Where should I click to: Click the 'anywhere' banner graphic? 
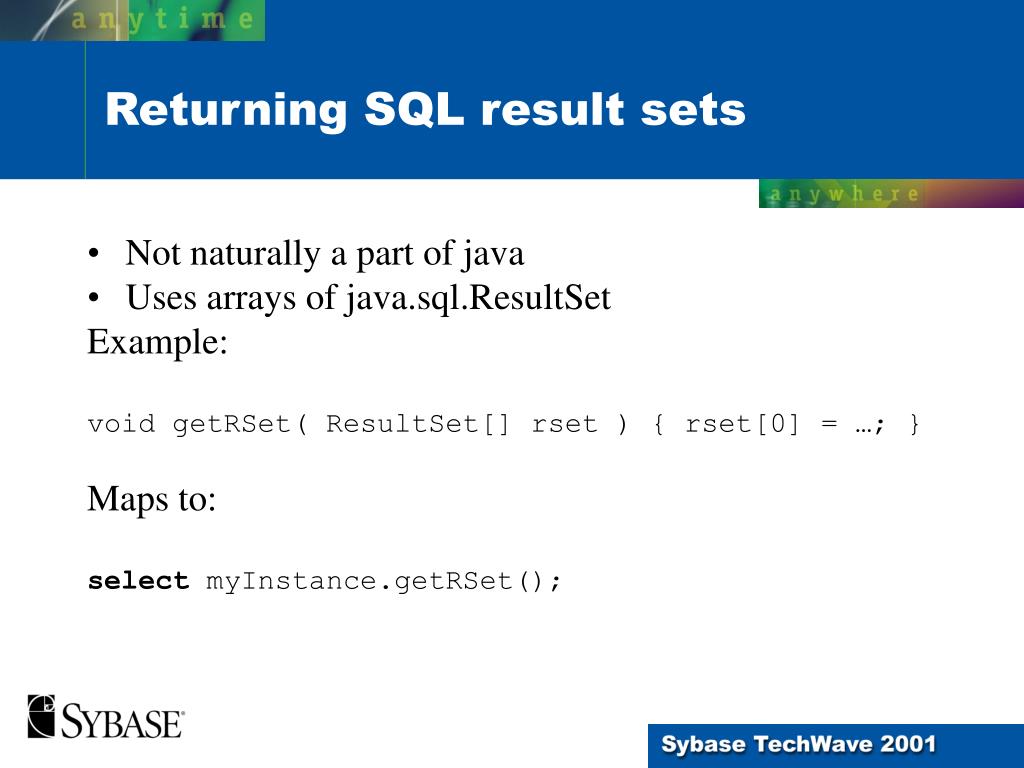click(891, 194)
